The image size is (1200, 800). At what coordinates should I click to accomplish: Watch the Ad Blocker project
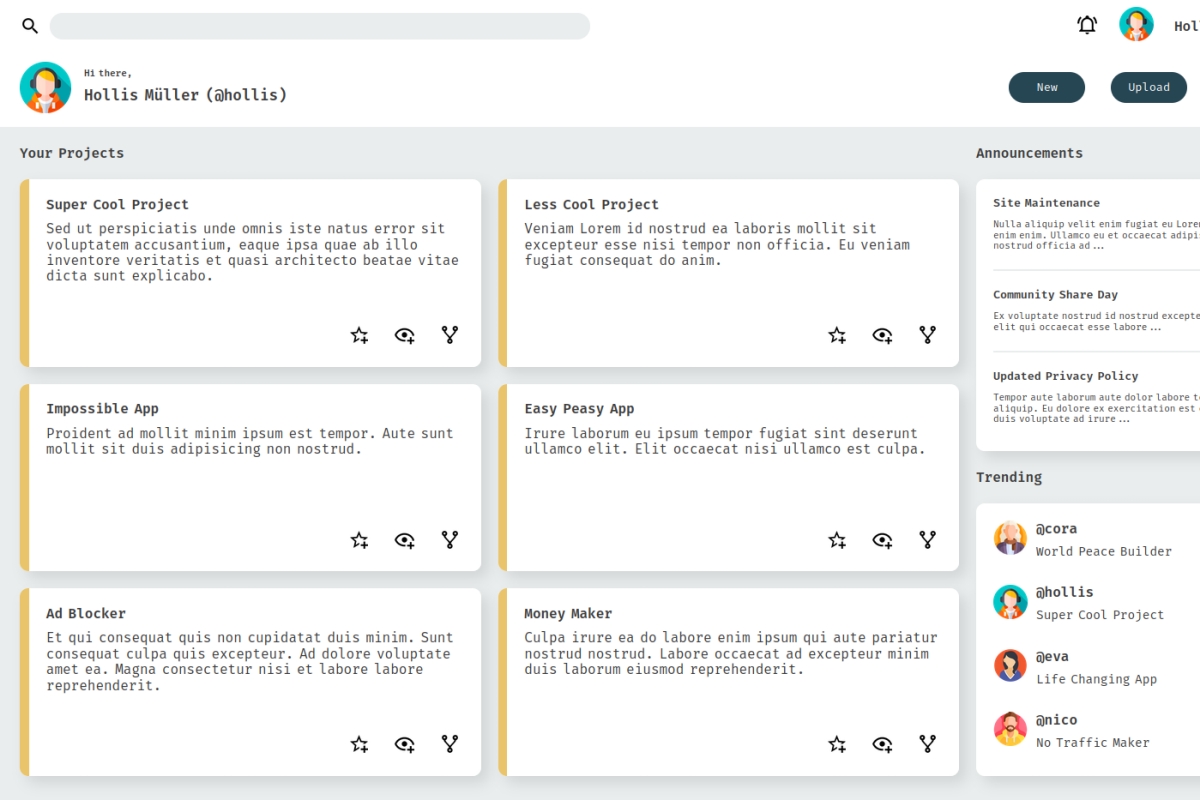pyautogui.click(x=404, y=744)
